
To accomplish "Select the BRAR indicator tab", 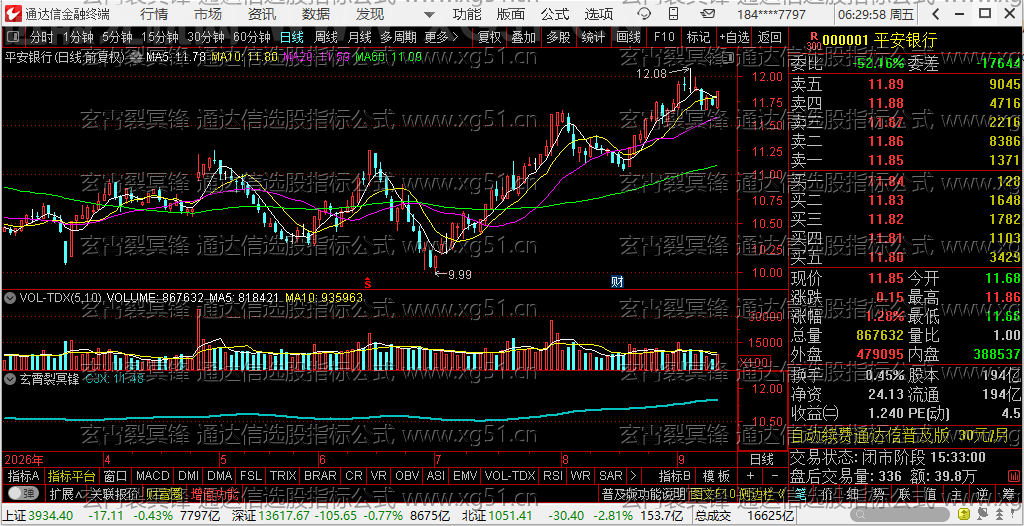I will (321, 475).
